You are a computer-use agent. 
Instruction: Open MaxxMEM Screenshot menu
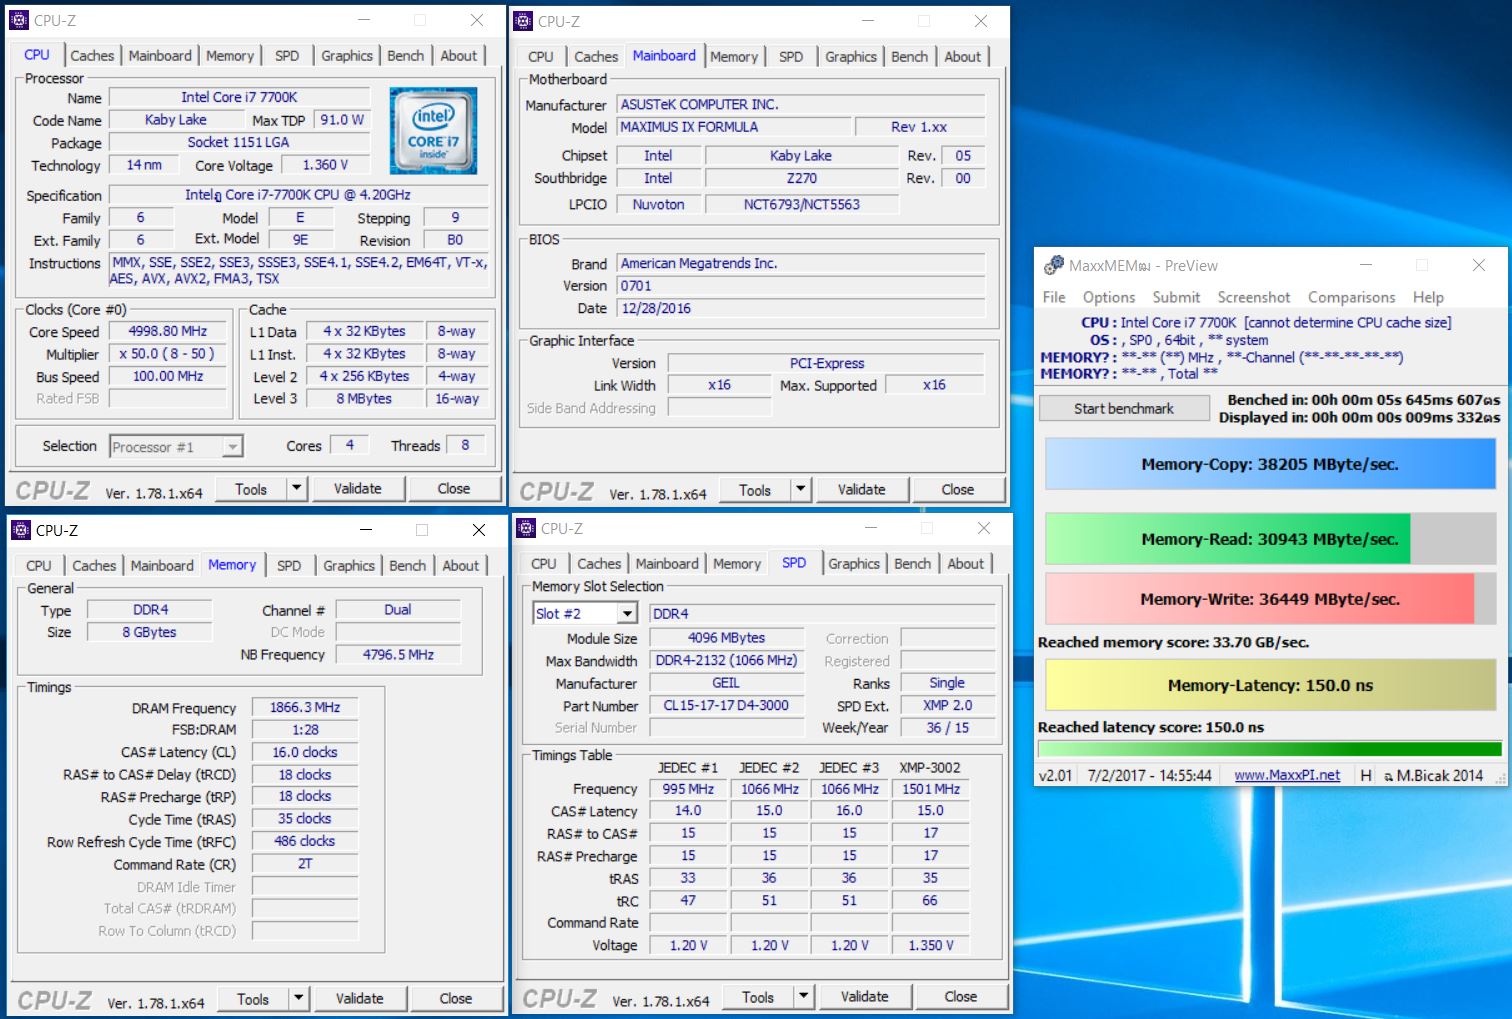[x=1254, y=297]
